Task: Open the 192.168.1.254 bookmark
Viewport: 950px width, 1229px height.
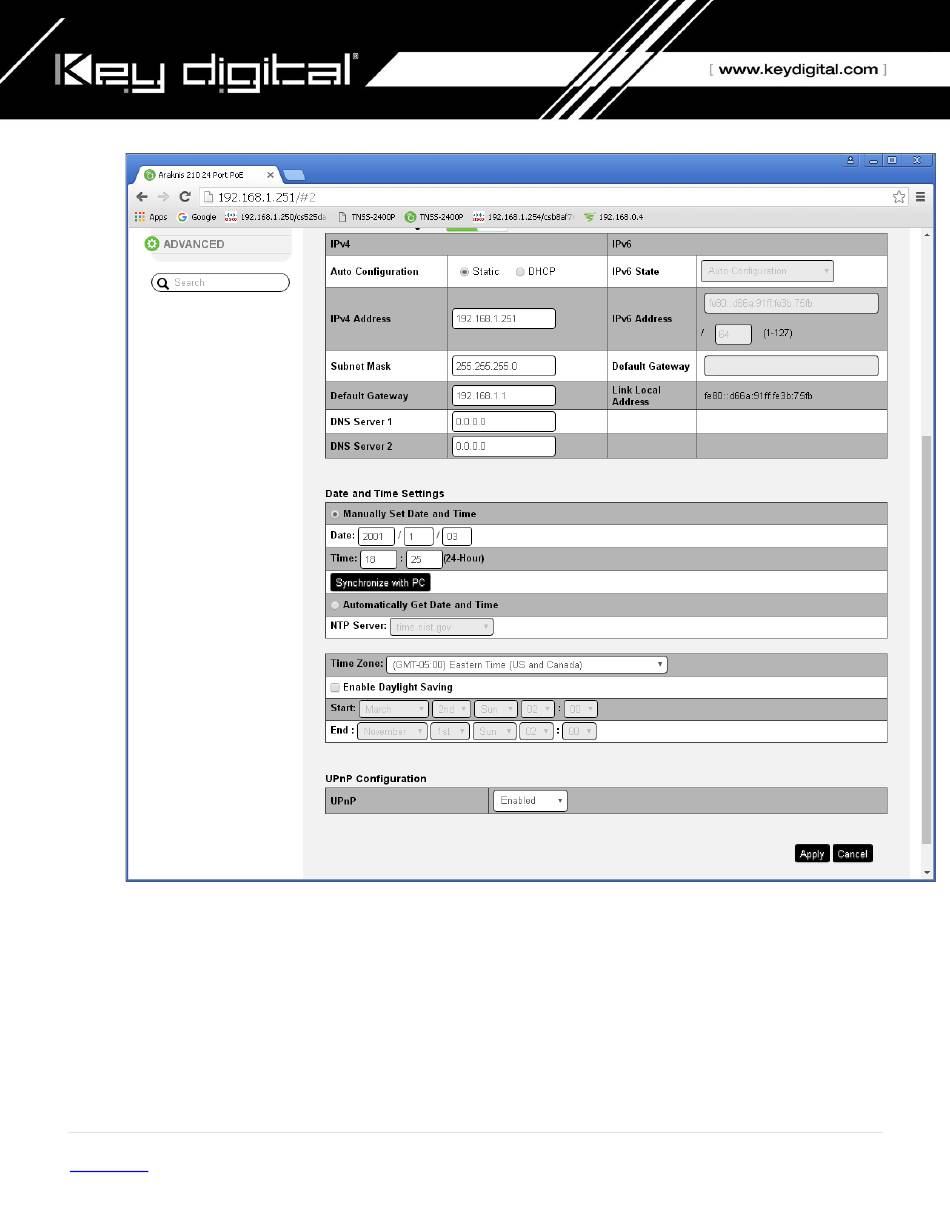Action: point(523,216)
